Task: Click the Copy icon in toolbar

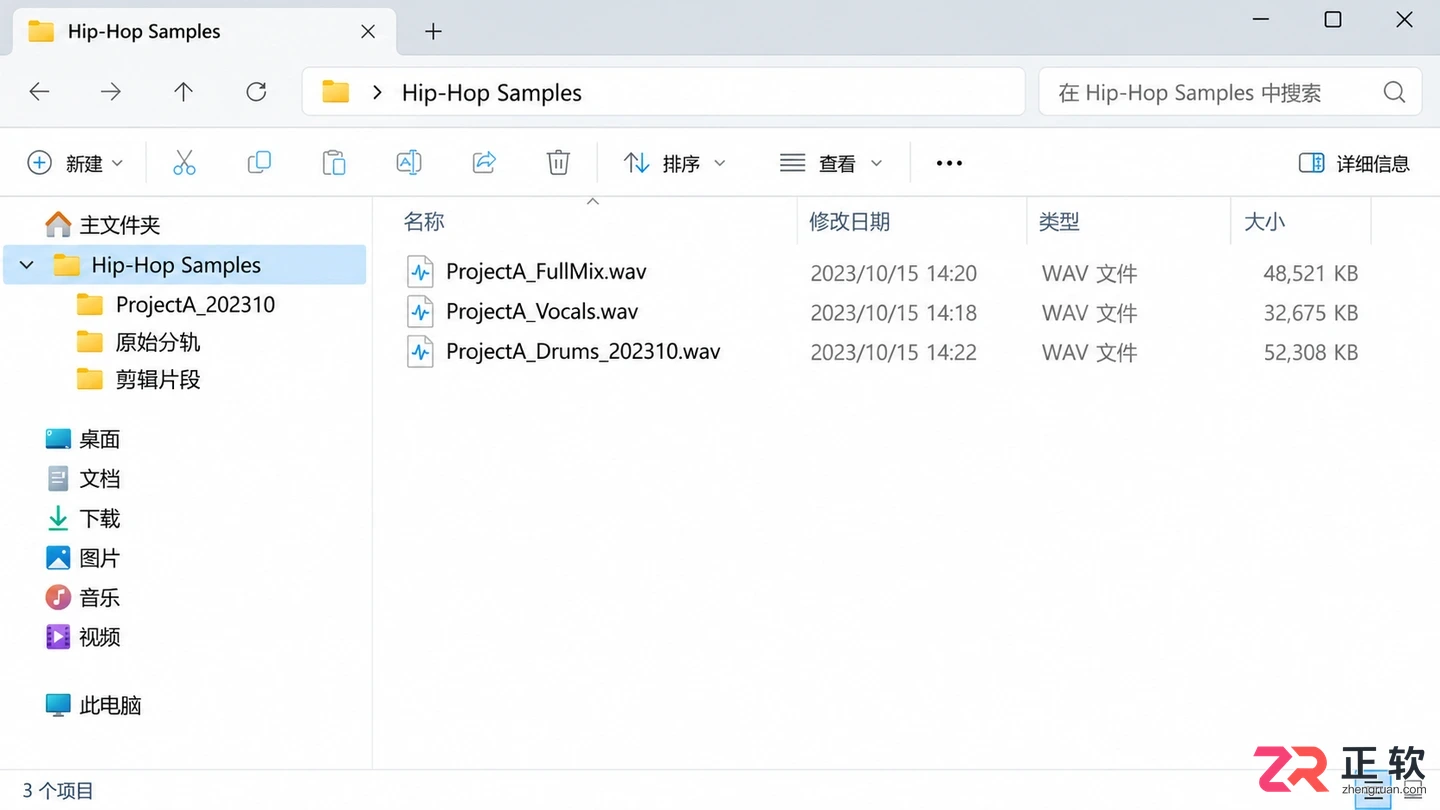Action: [259, 162]
